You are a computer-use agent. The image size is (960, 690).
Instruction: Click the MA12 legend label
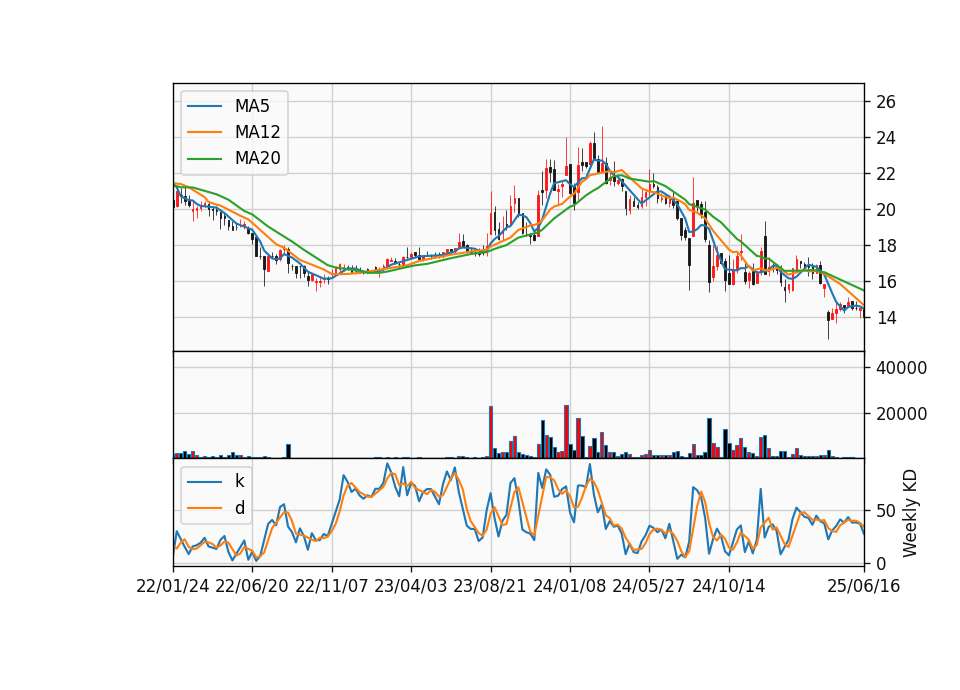coord(257,132)
